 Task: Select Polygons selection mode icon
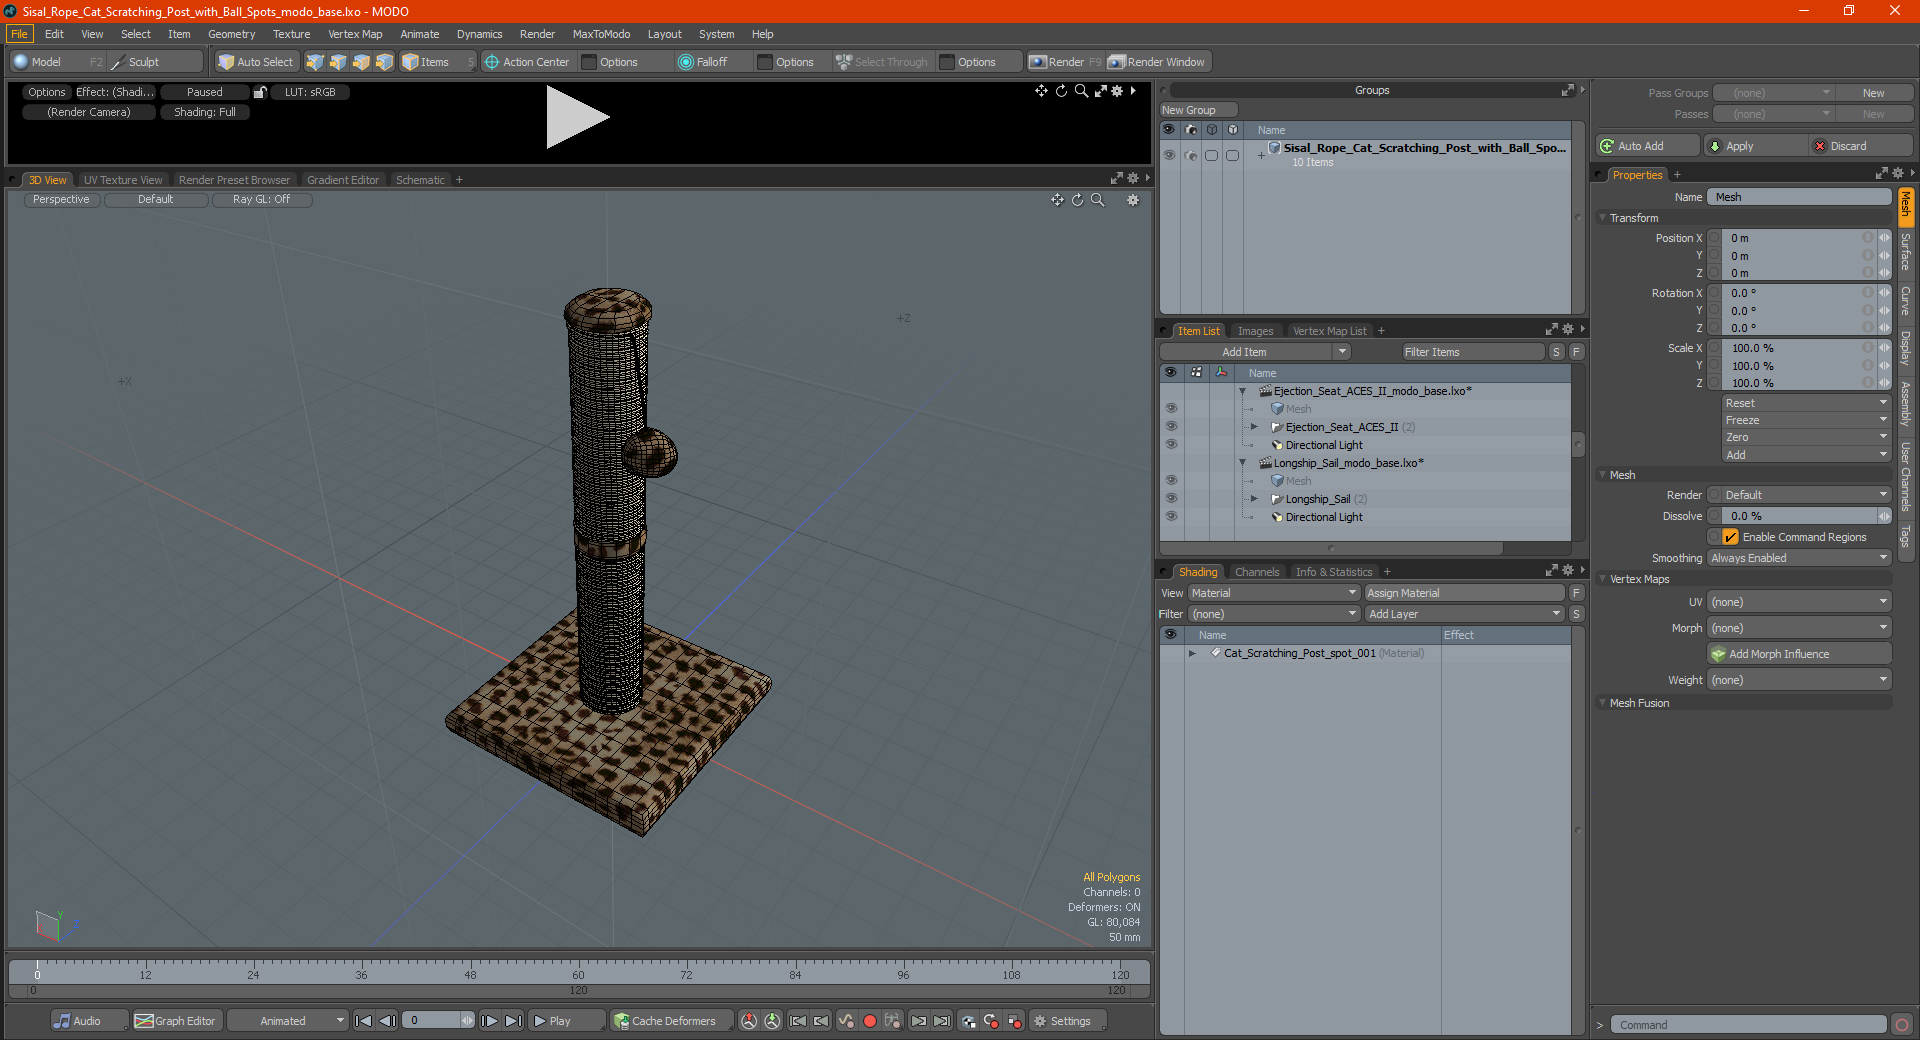[361, 62]
